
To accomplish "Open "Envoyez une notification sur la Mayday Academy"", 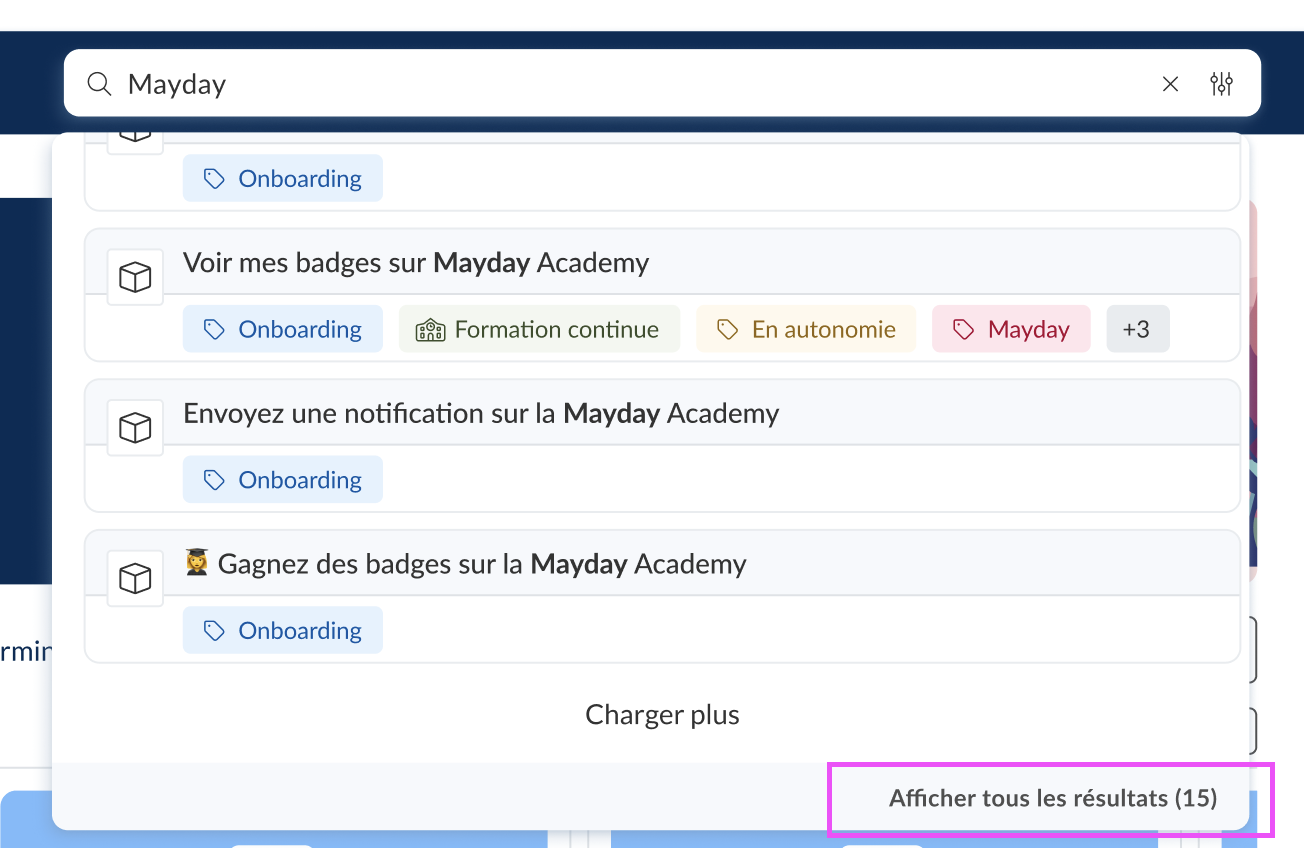I will click(481, 414).
